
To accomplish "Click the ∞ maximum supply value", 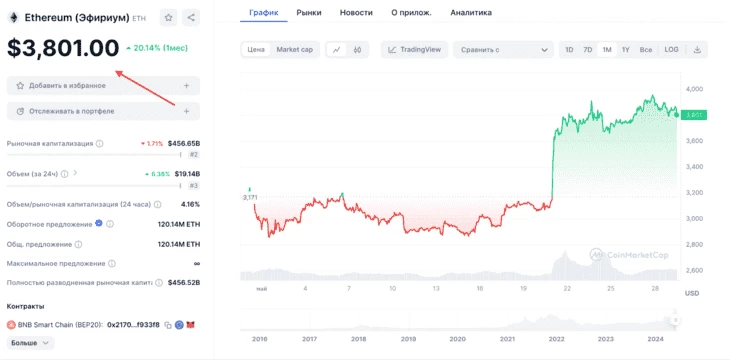I will 197,264.
